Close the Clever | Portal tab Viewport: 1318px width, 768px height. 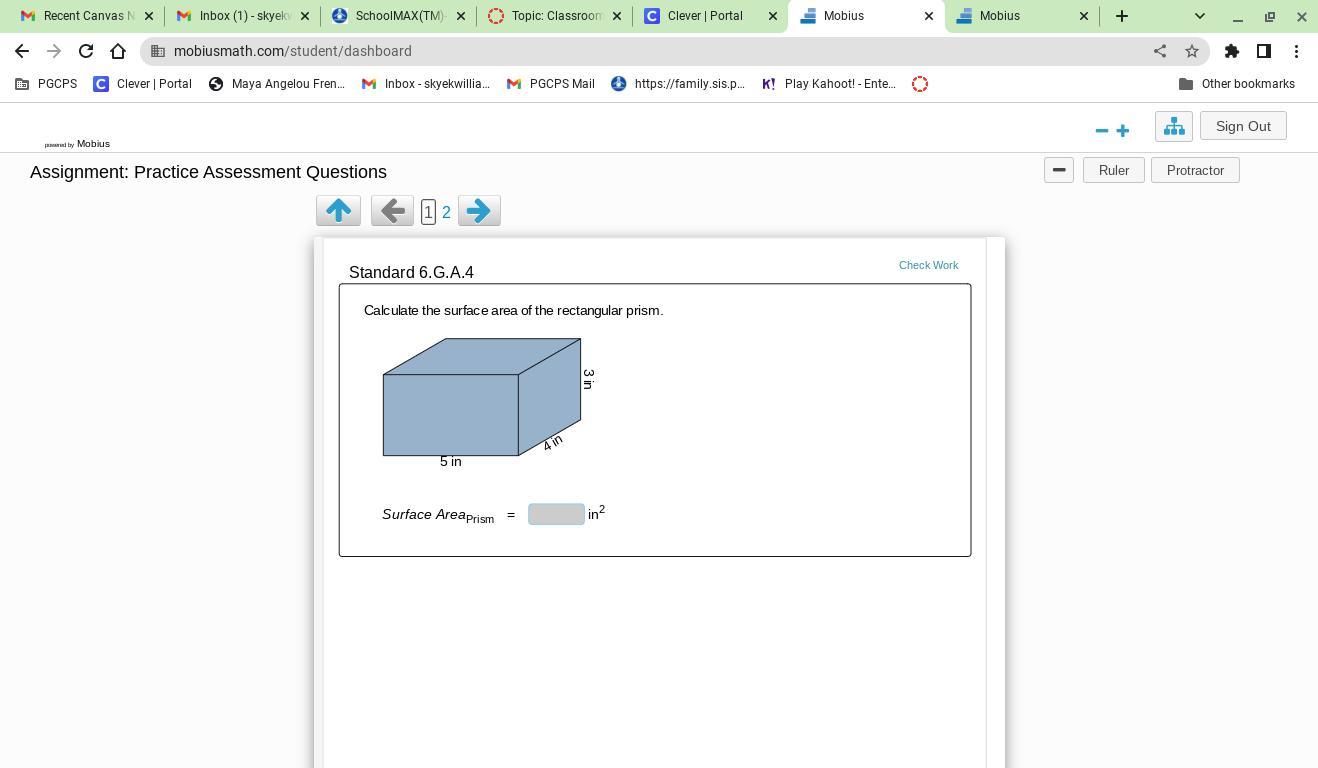pos(773,16)
